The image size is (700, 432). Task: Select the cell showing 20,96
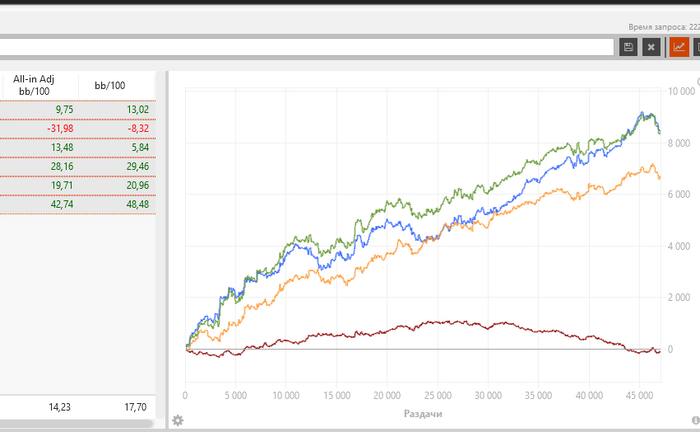138,185
